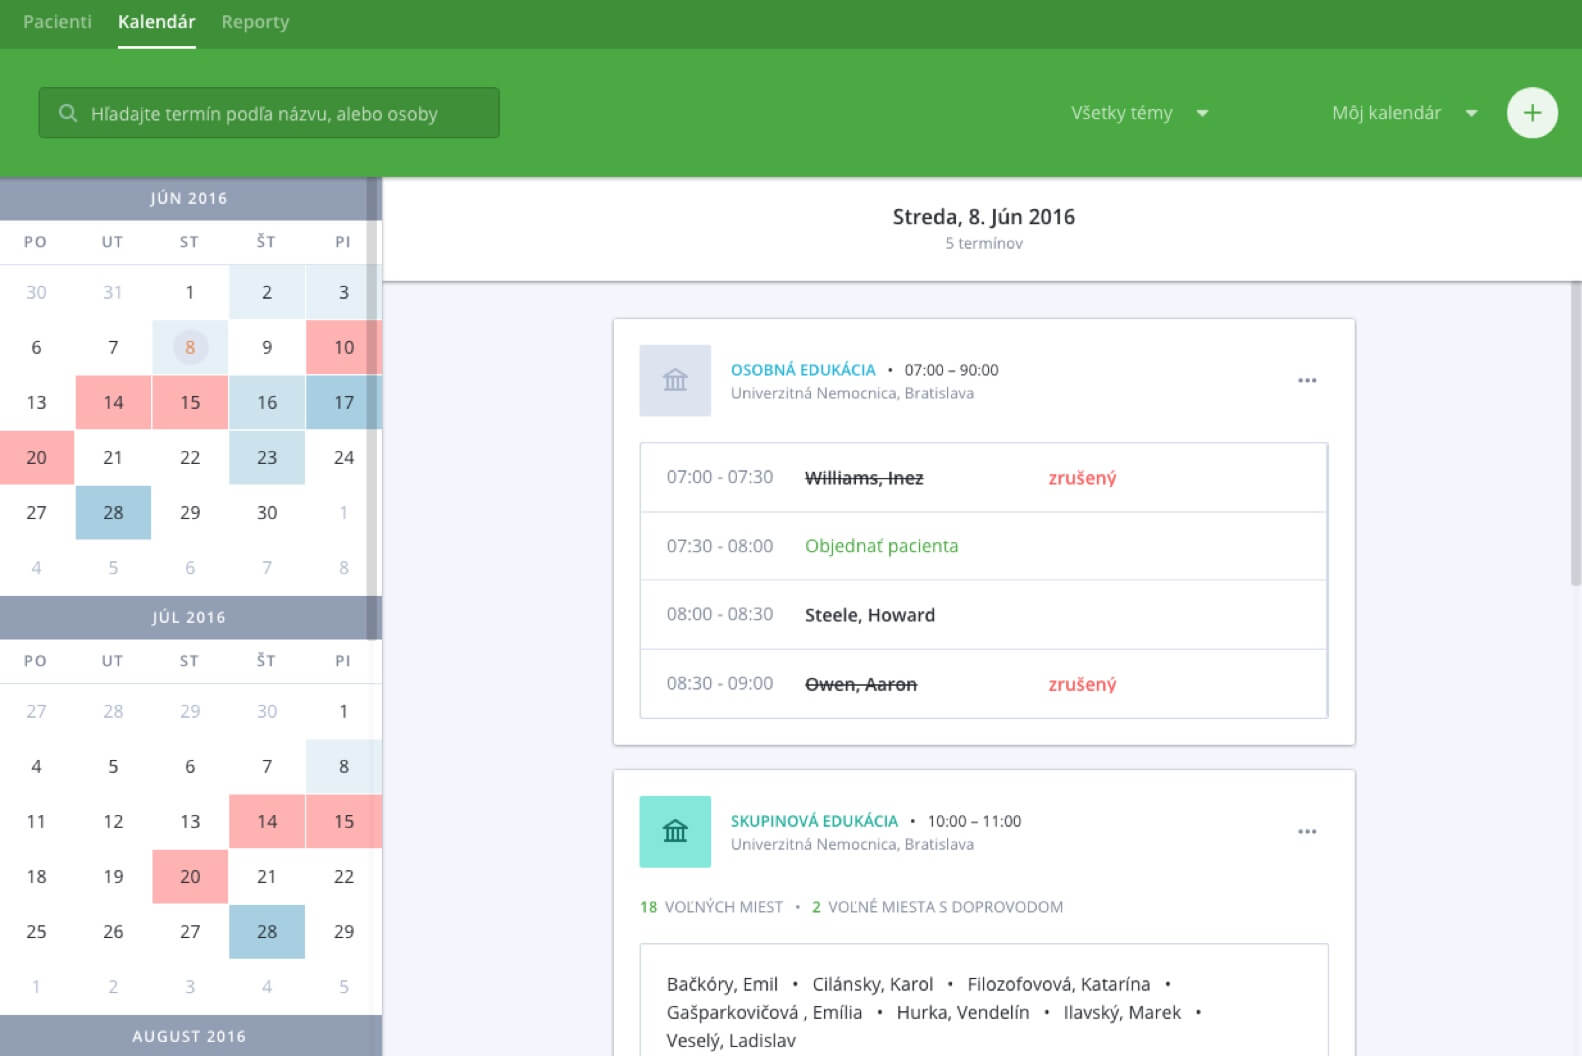Expand the Všetky témy dropdown
This screenshot has width=1582, height=1056.
tap(1140, 113)
